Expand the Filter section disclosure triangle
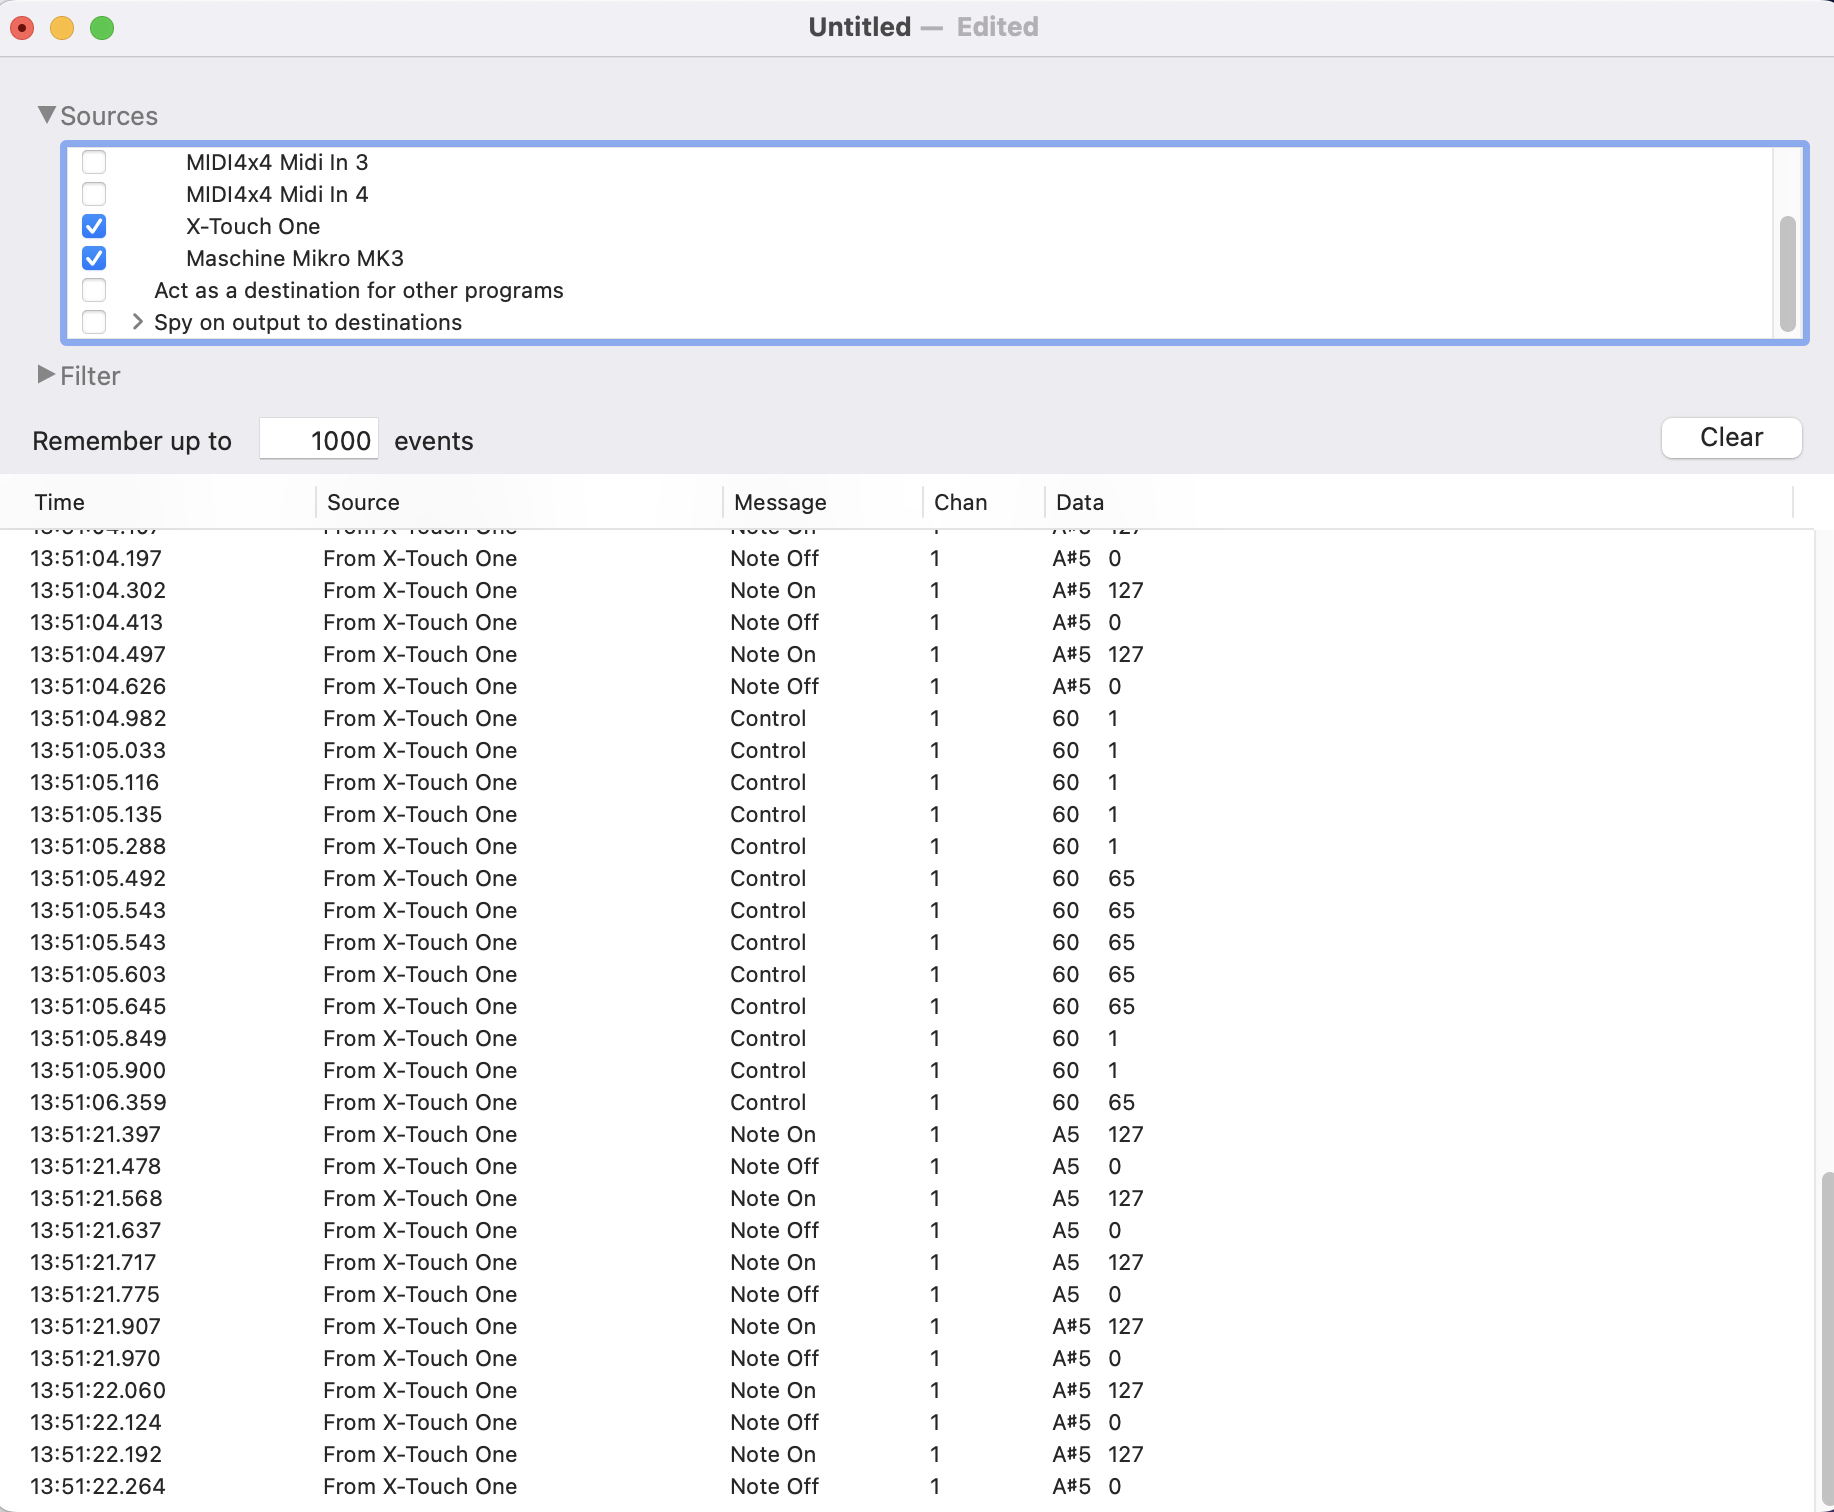This screenshot has height=1512, width=1834. point(46,375)
